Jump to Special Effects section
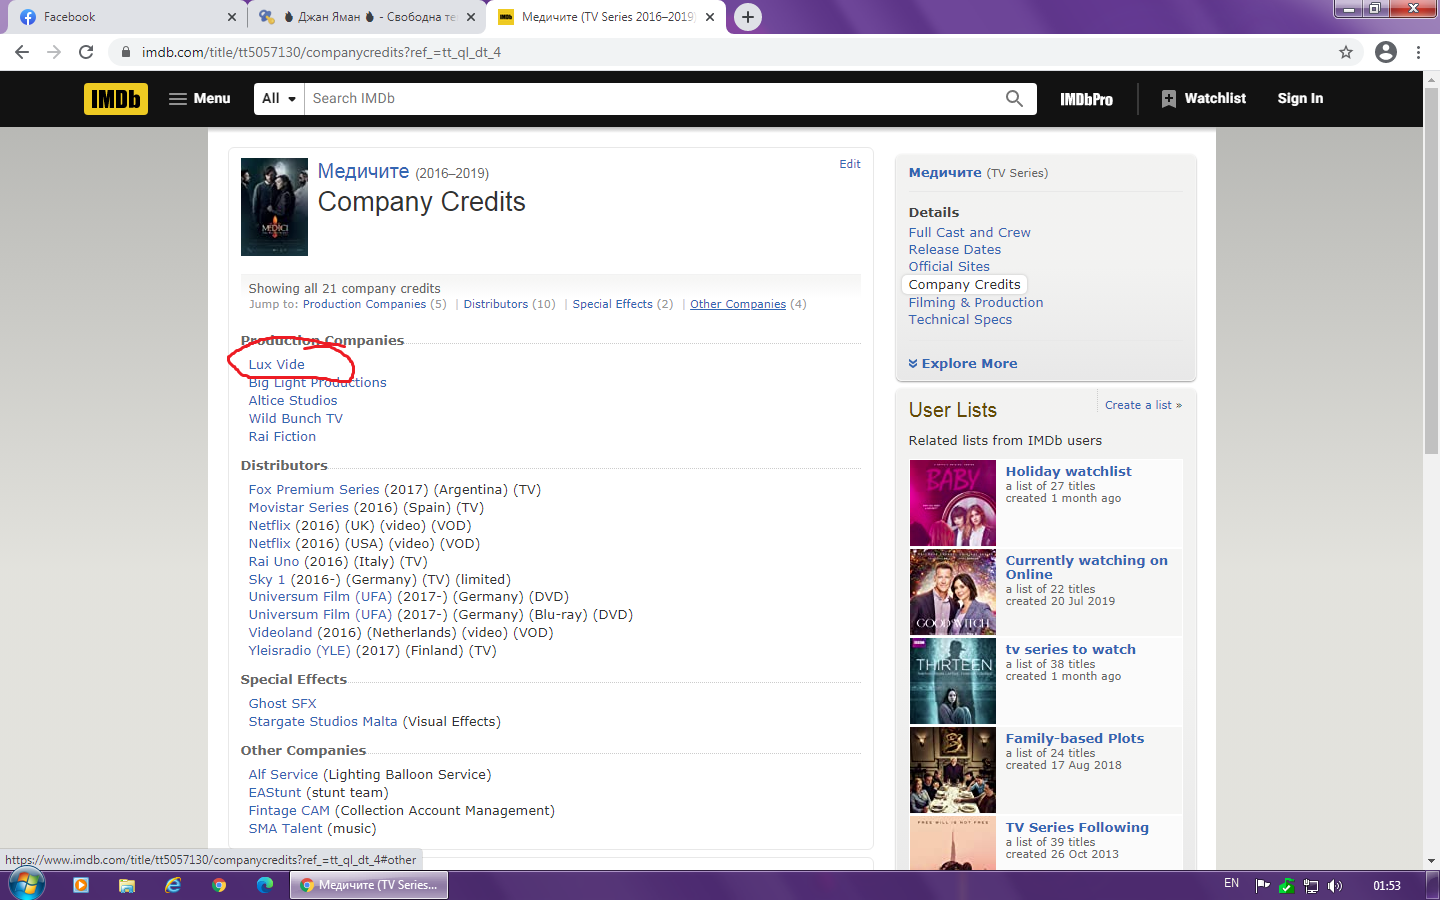 click(x=612, y=304)
